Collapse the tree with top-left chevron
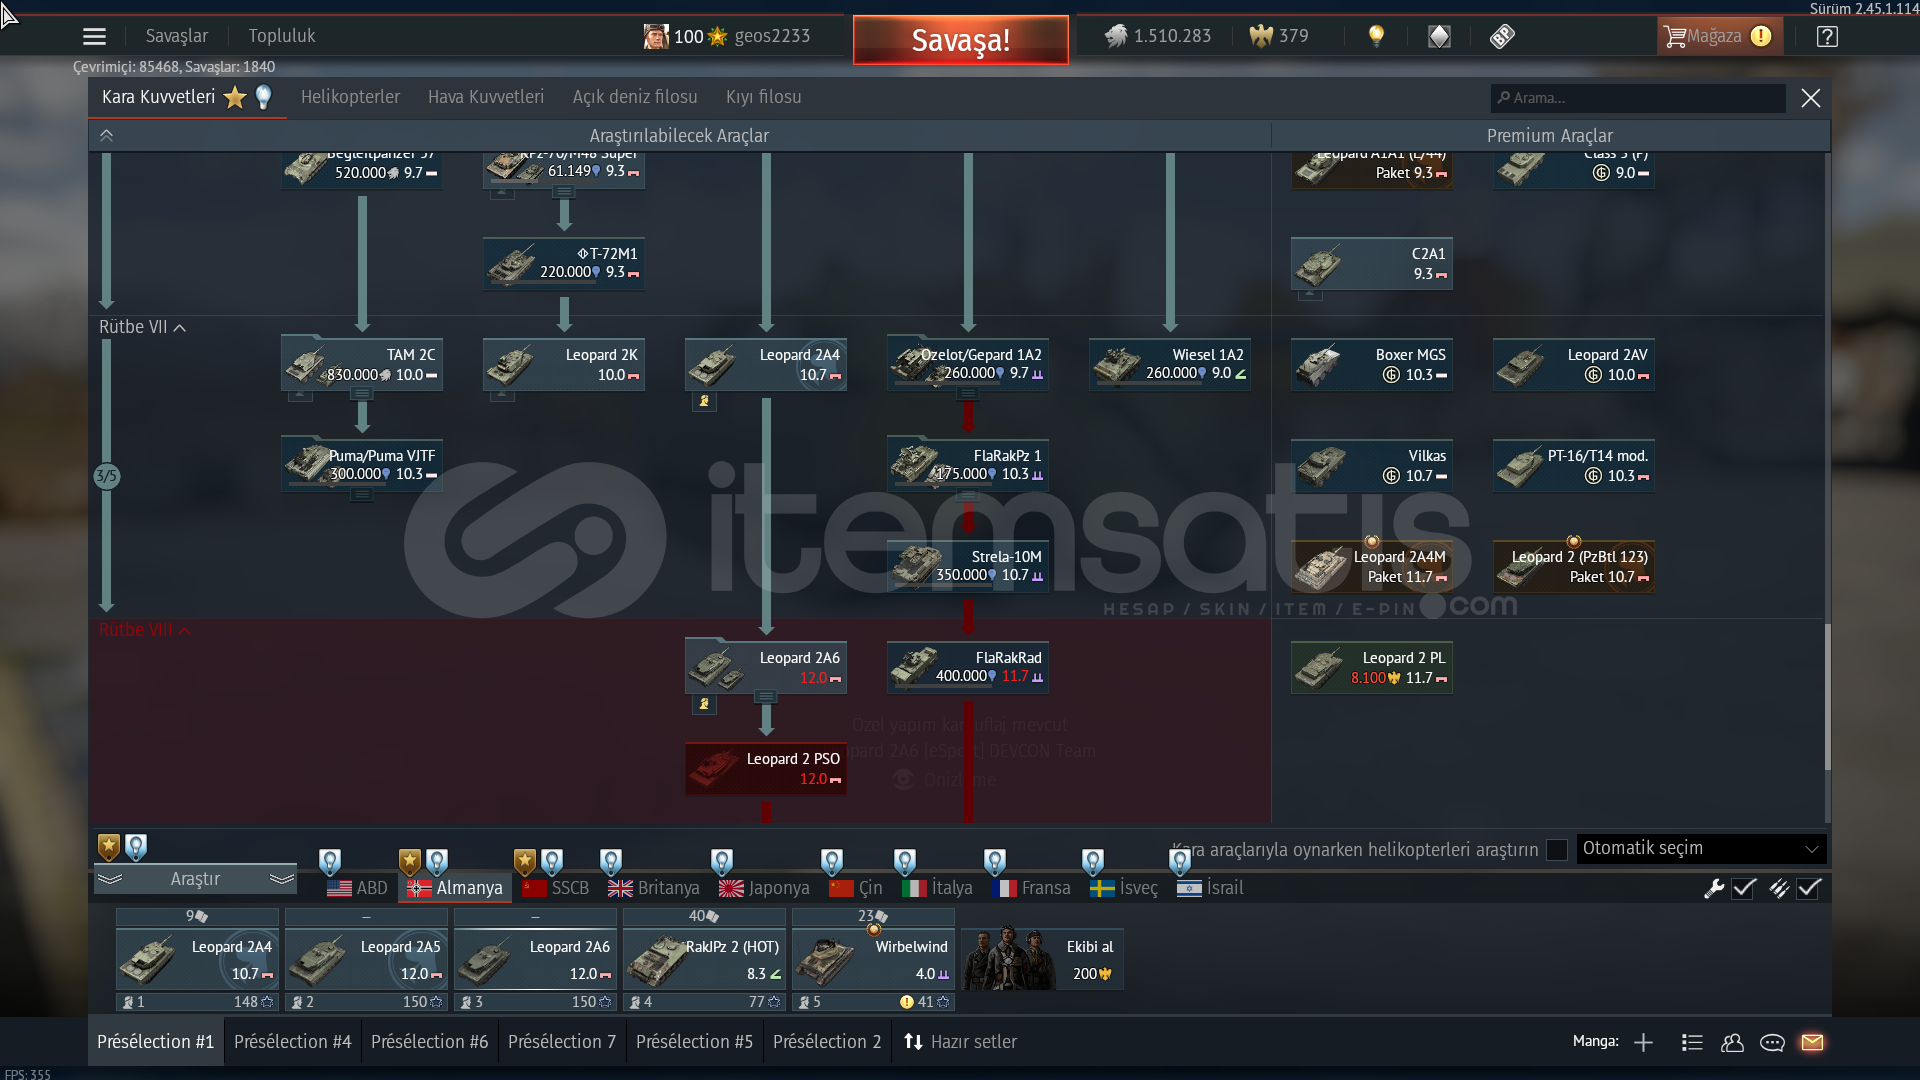Screen dimensions: 1920x1080 click(x=106, y=135)
